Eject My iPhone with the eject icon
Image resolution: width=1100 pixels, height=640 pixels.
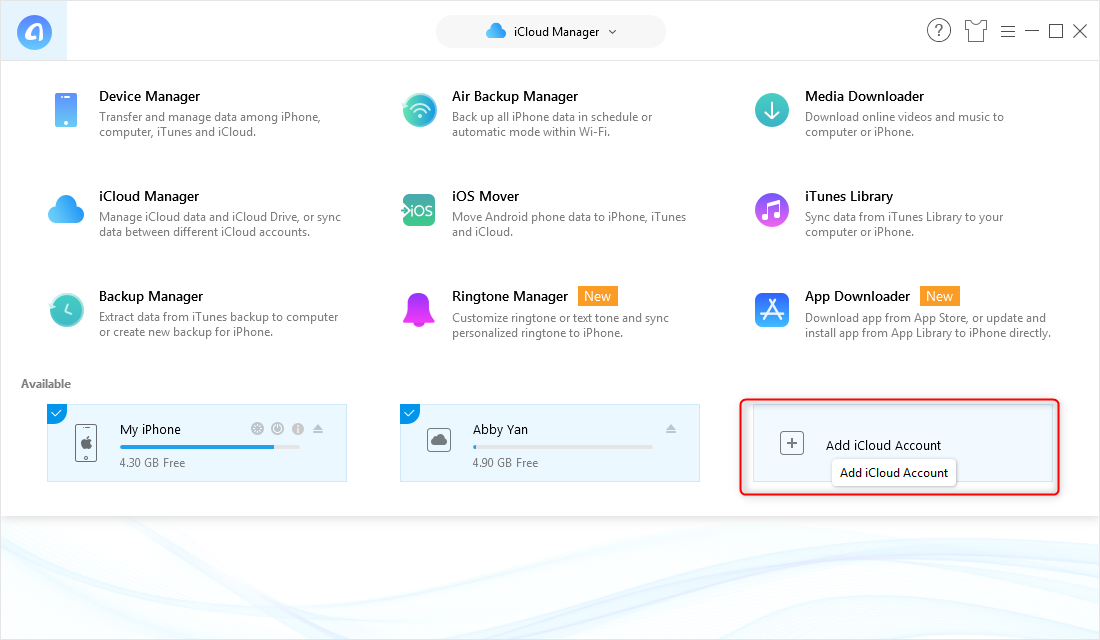coord(318,429)
